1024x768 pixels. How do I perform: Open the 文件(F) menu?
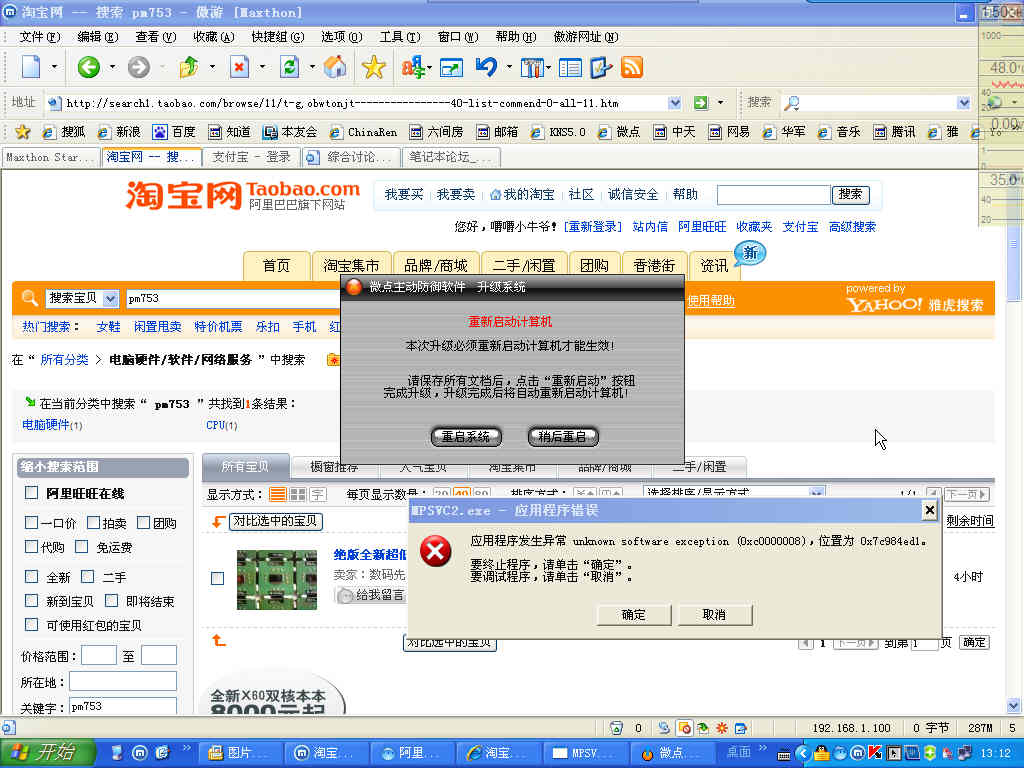[x=39, y=37]
